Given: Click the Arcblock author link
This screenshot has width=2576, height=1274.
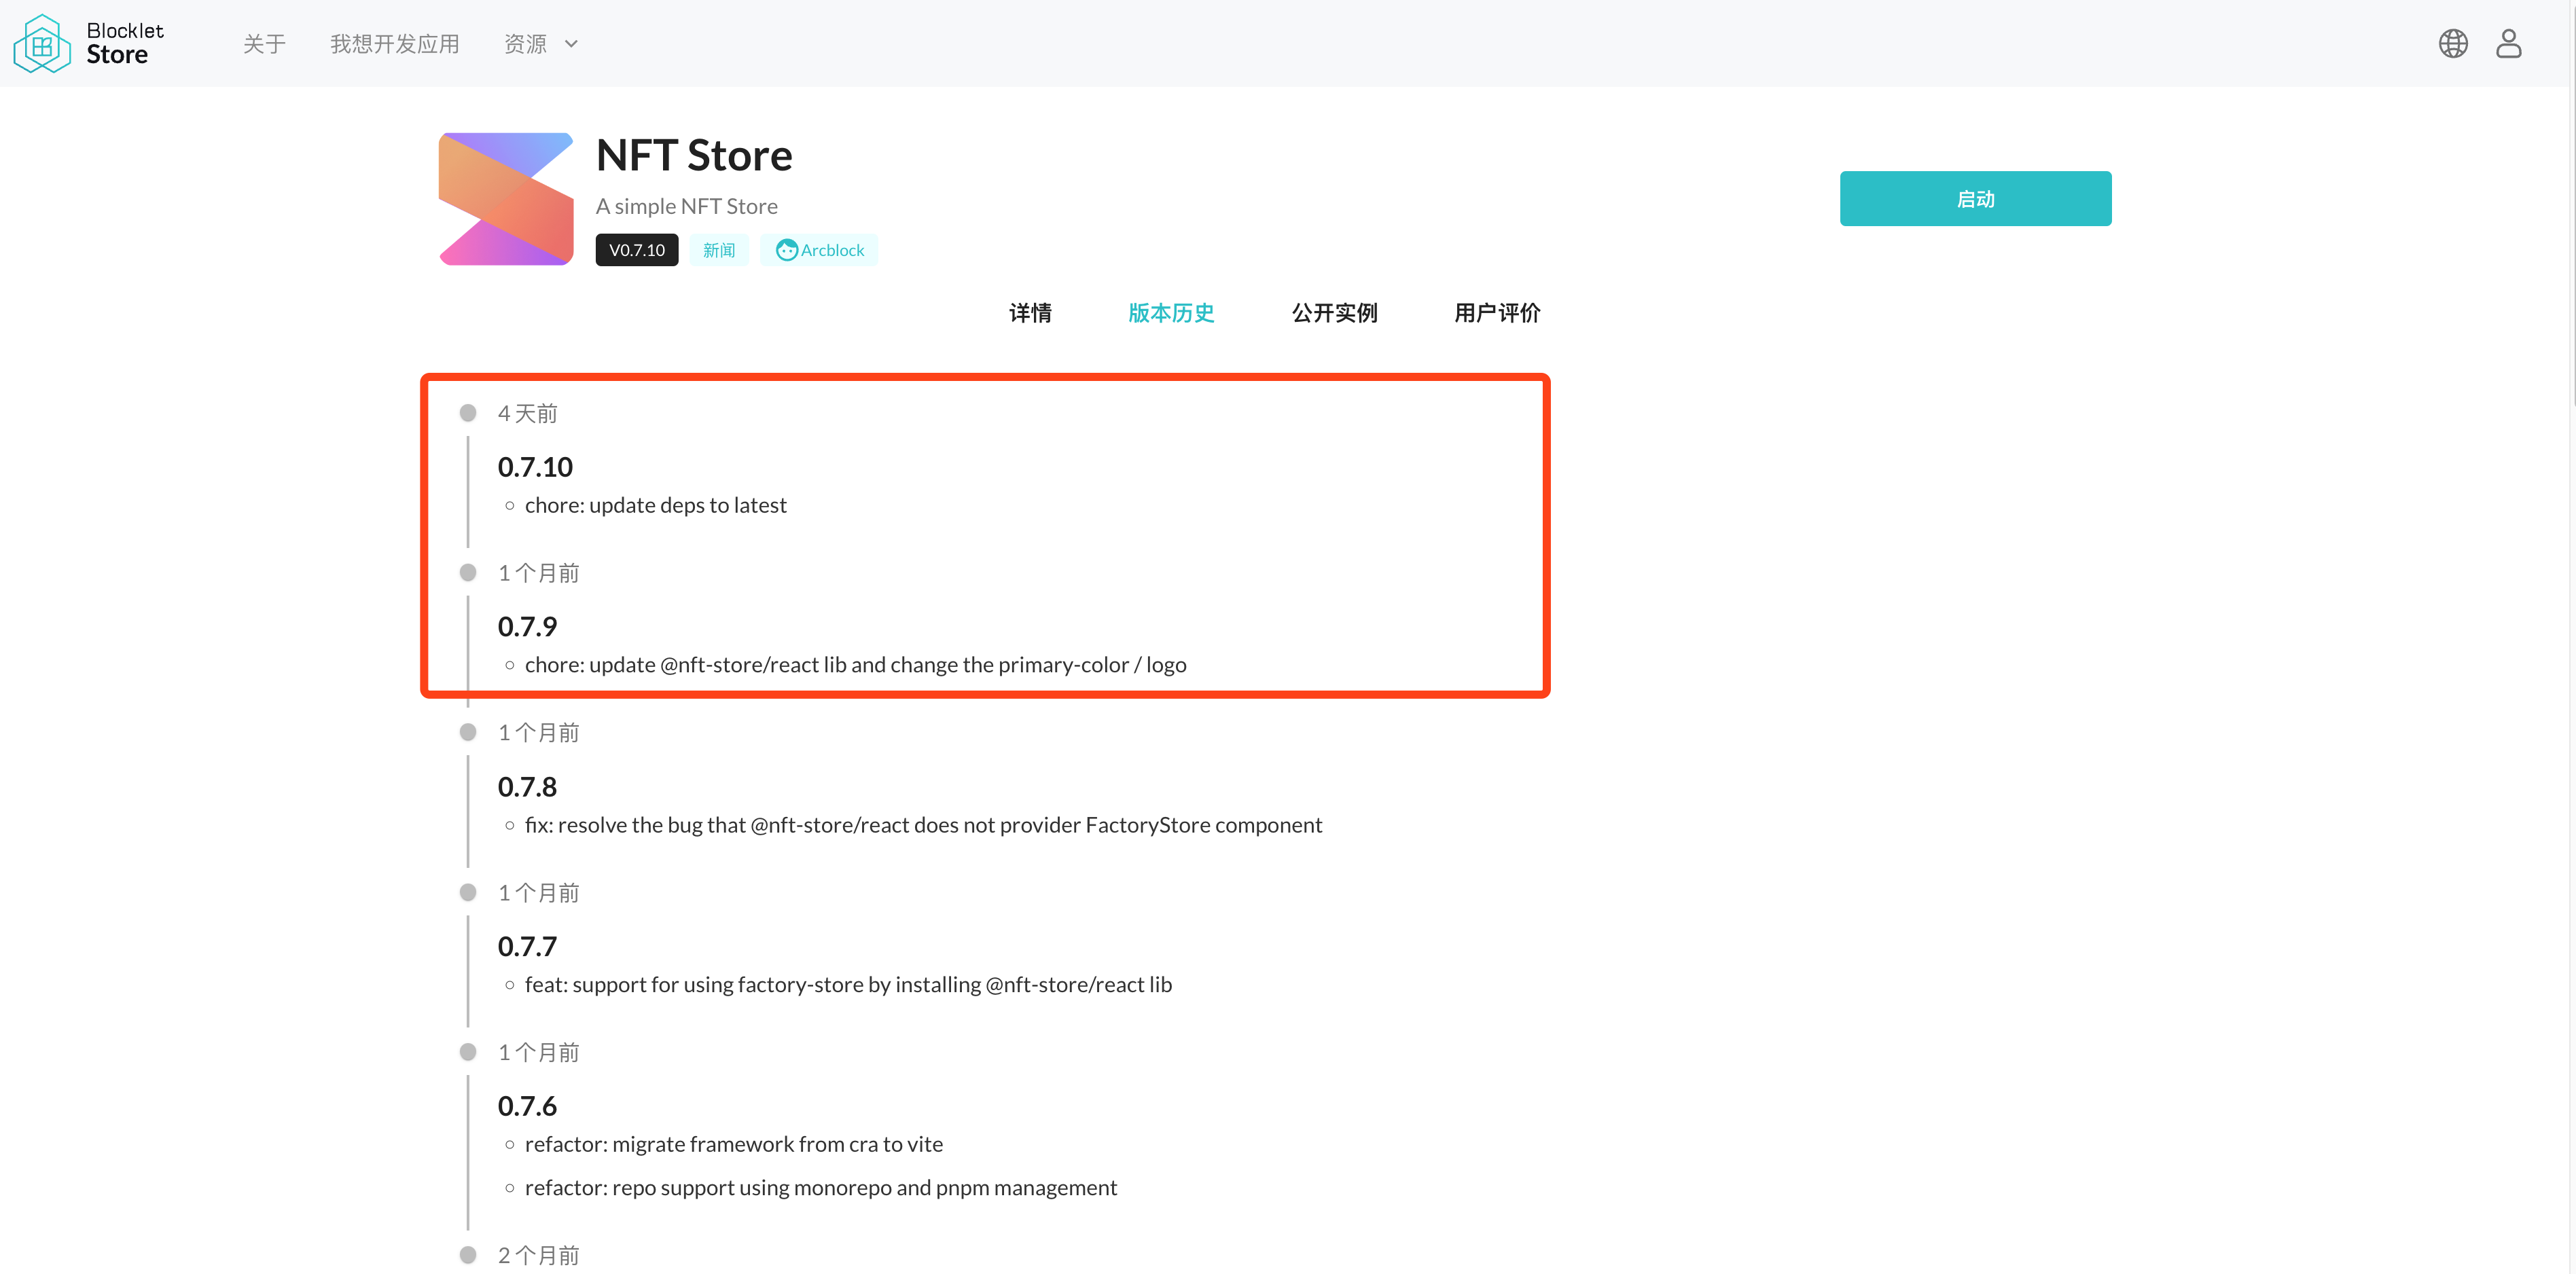Looking at the screenshot, I should pyautogui.click(x=832, y=250).
